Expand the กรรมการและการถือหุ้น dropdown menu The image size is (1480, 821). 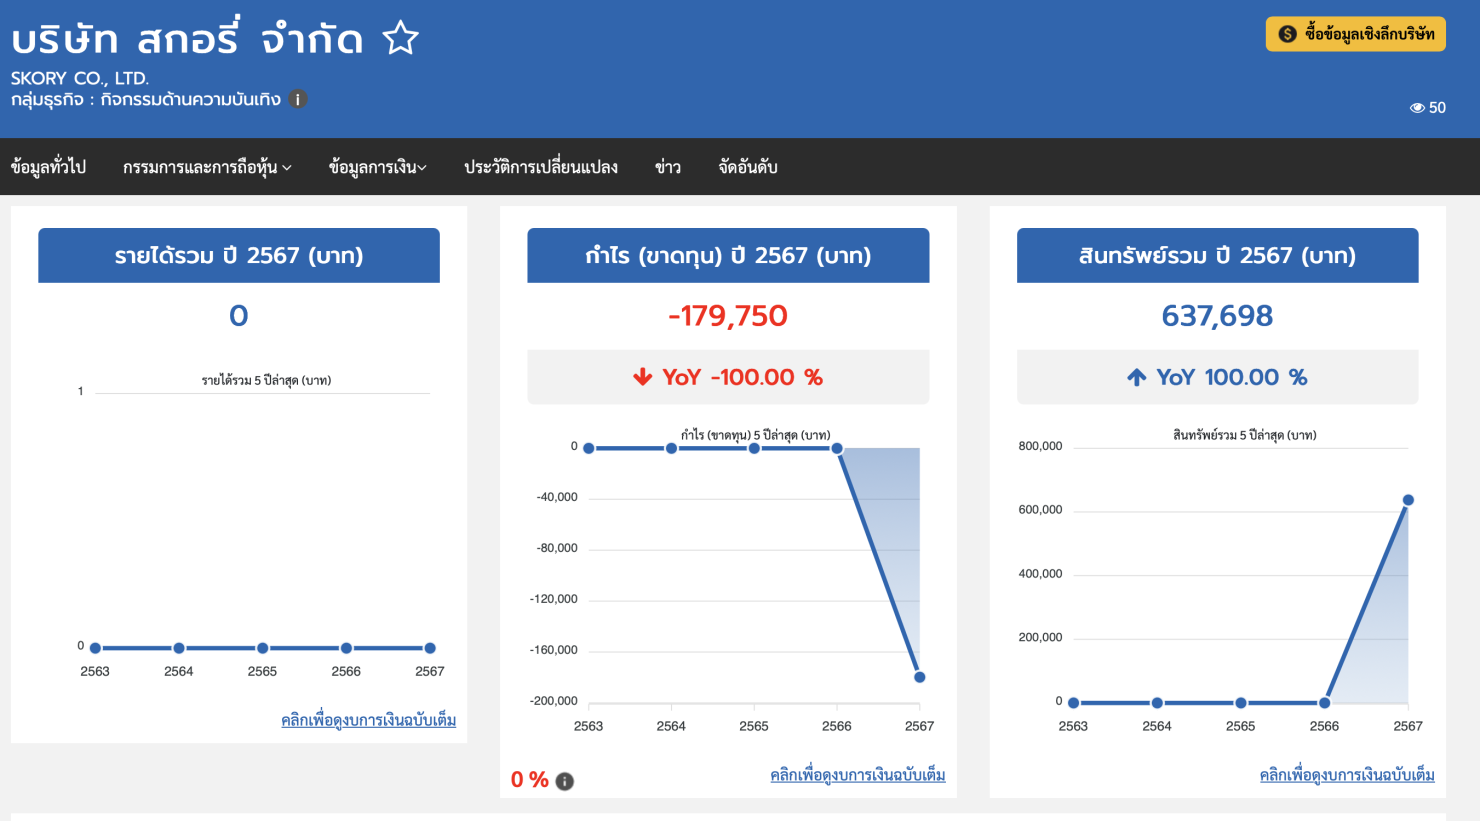coord(207,167)
